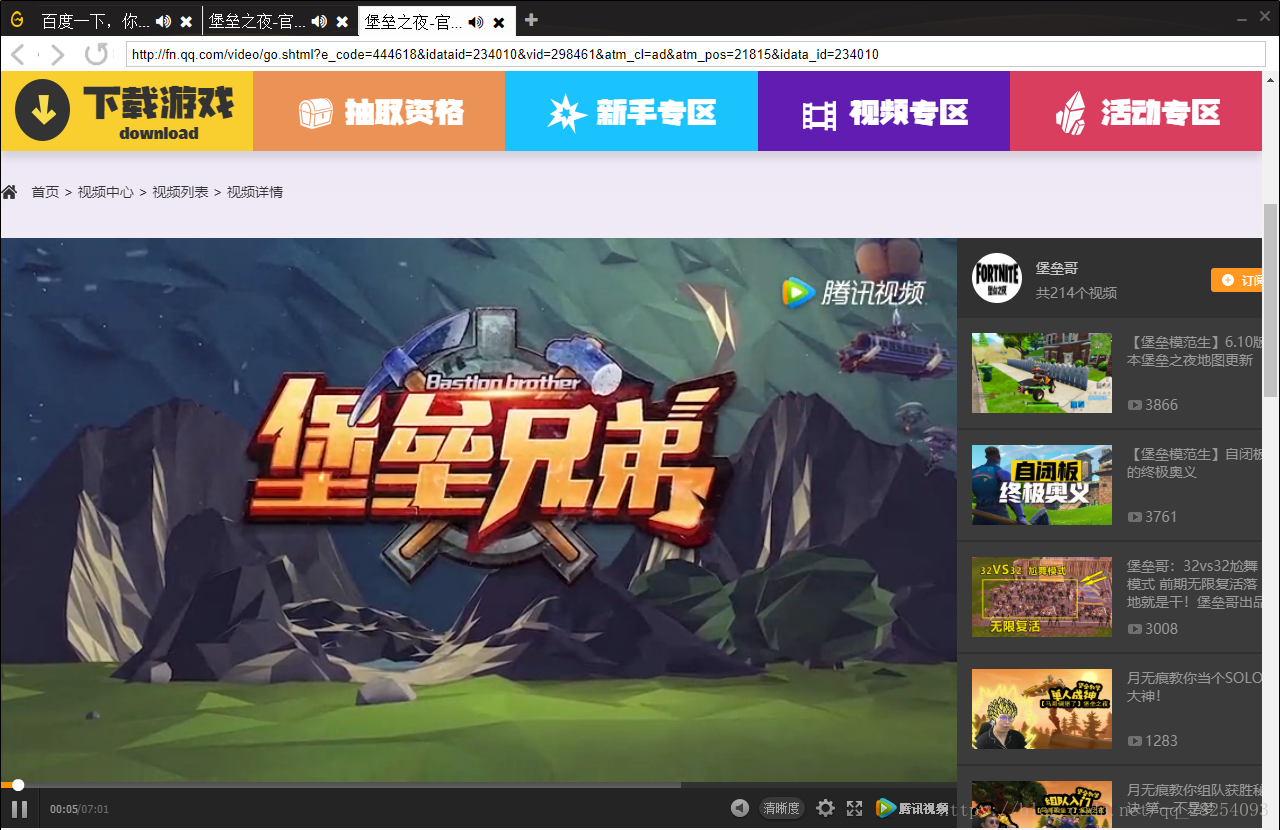Focus the URL address bar
Image resolution: width=1280 pixels, height=830 pixels.
(x=695, y=54)
